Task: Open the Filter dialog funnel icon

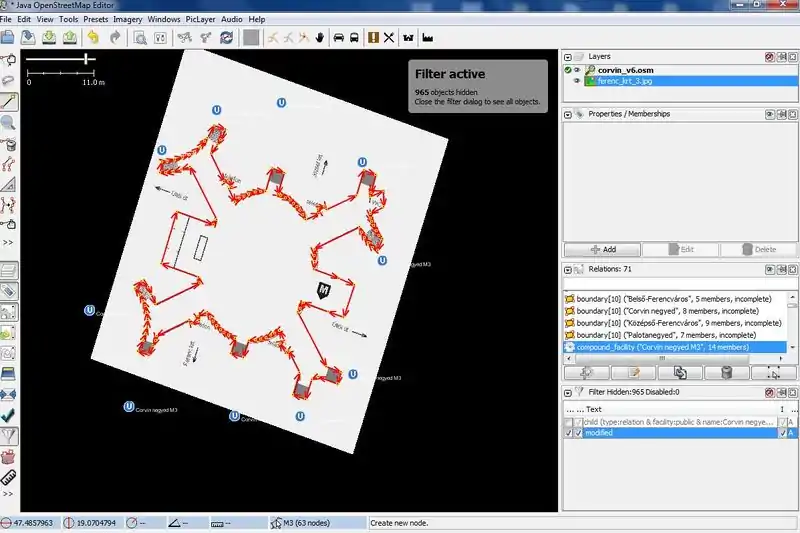Action: [9, 436]
